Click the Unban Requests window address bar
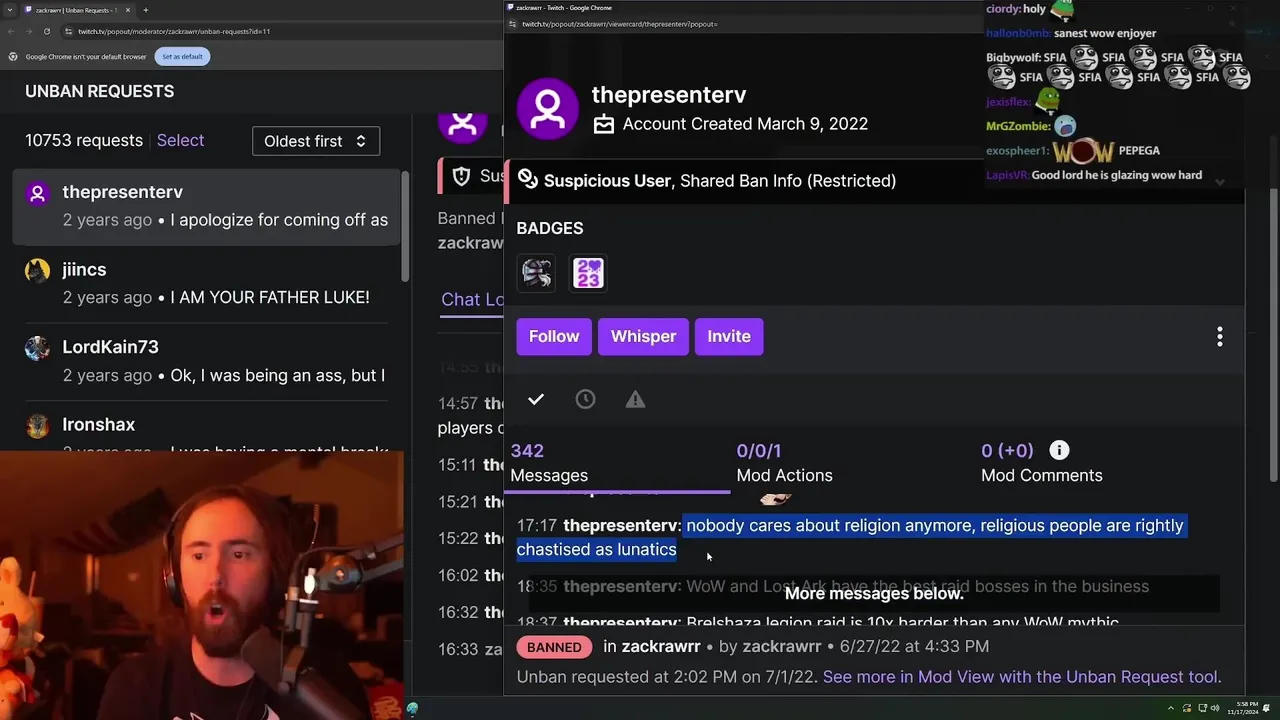The height and width of the screenshot is (720, 1280). (x=280, y=31)
